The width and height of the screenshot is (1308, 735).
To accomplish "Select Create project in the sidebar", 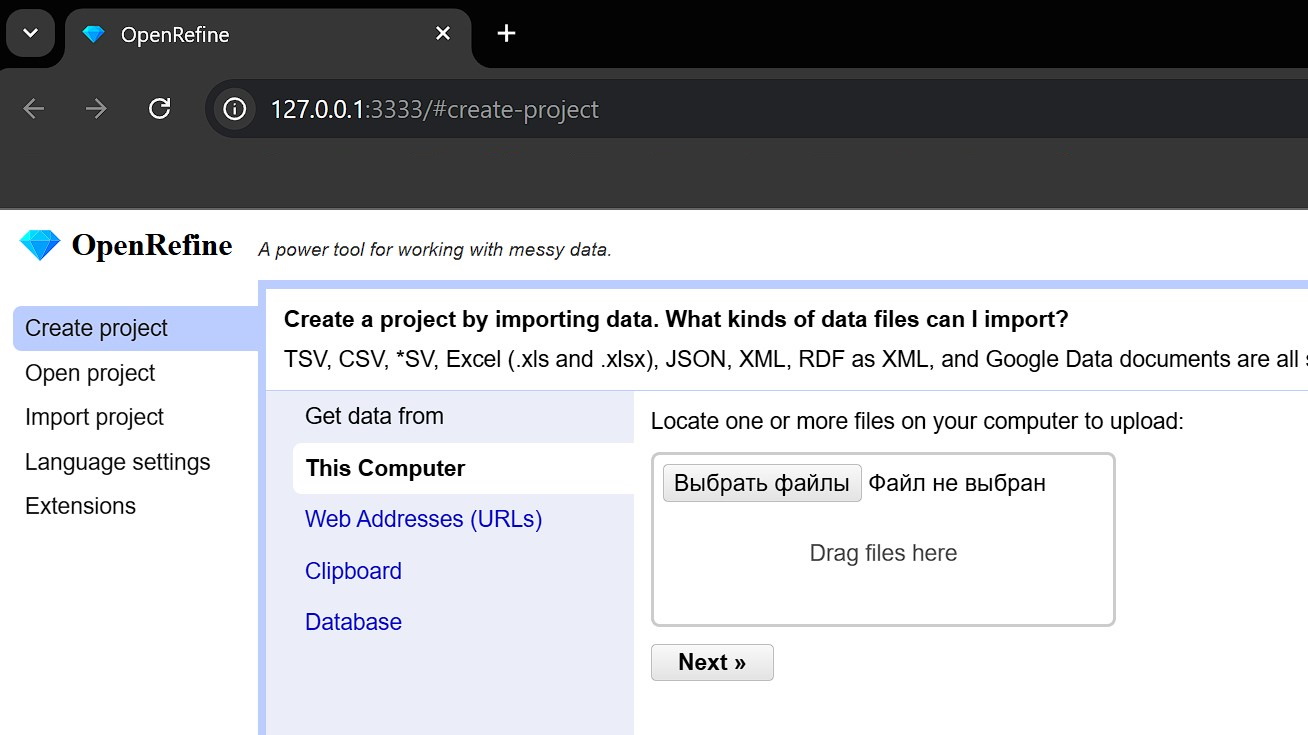I will tap(135, 328).
